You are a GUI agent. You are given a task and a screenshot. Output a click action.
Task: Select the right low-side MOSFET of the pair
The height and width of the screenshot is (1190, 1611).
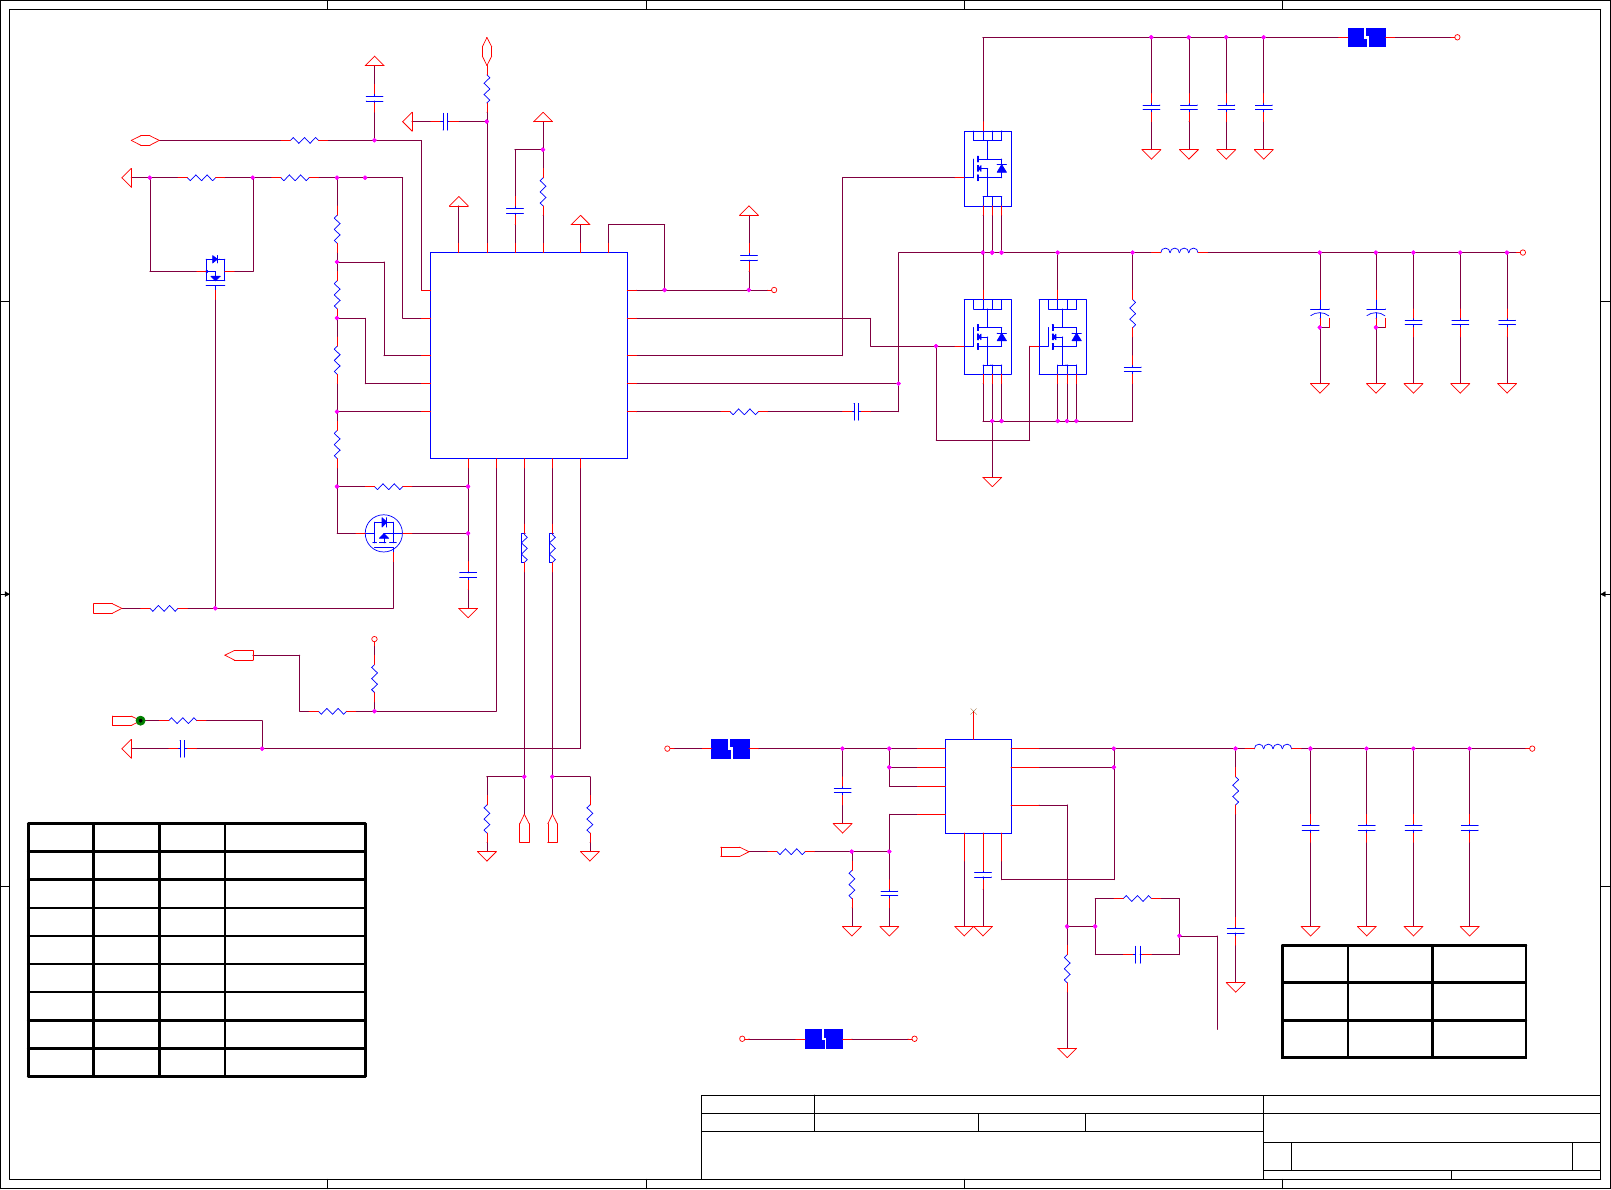pyautogui.click(x=1063, y=337)
